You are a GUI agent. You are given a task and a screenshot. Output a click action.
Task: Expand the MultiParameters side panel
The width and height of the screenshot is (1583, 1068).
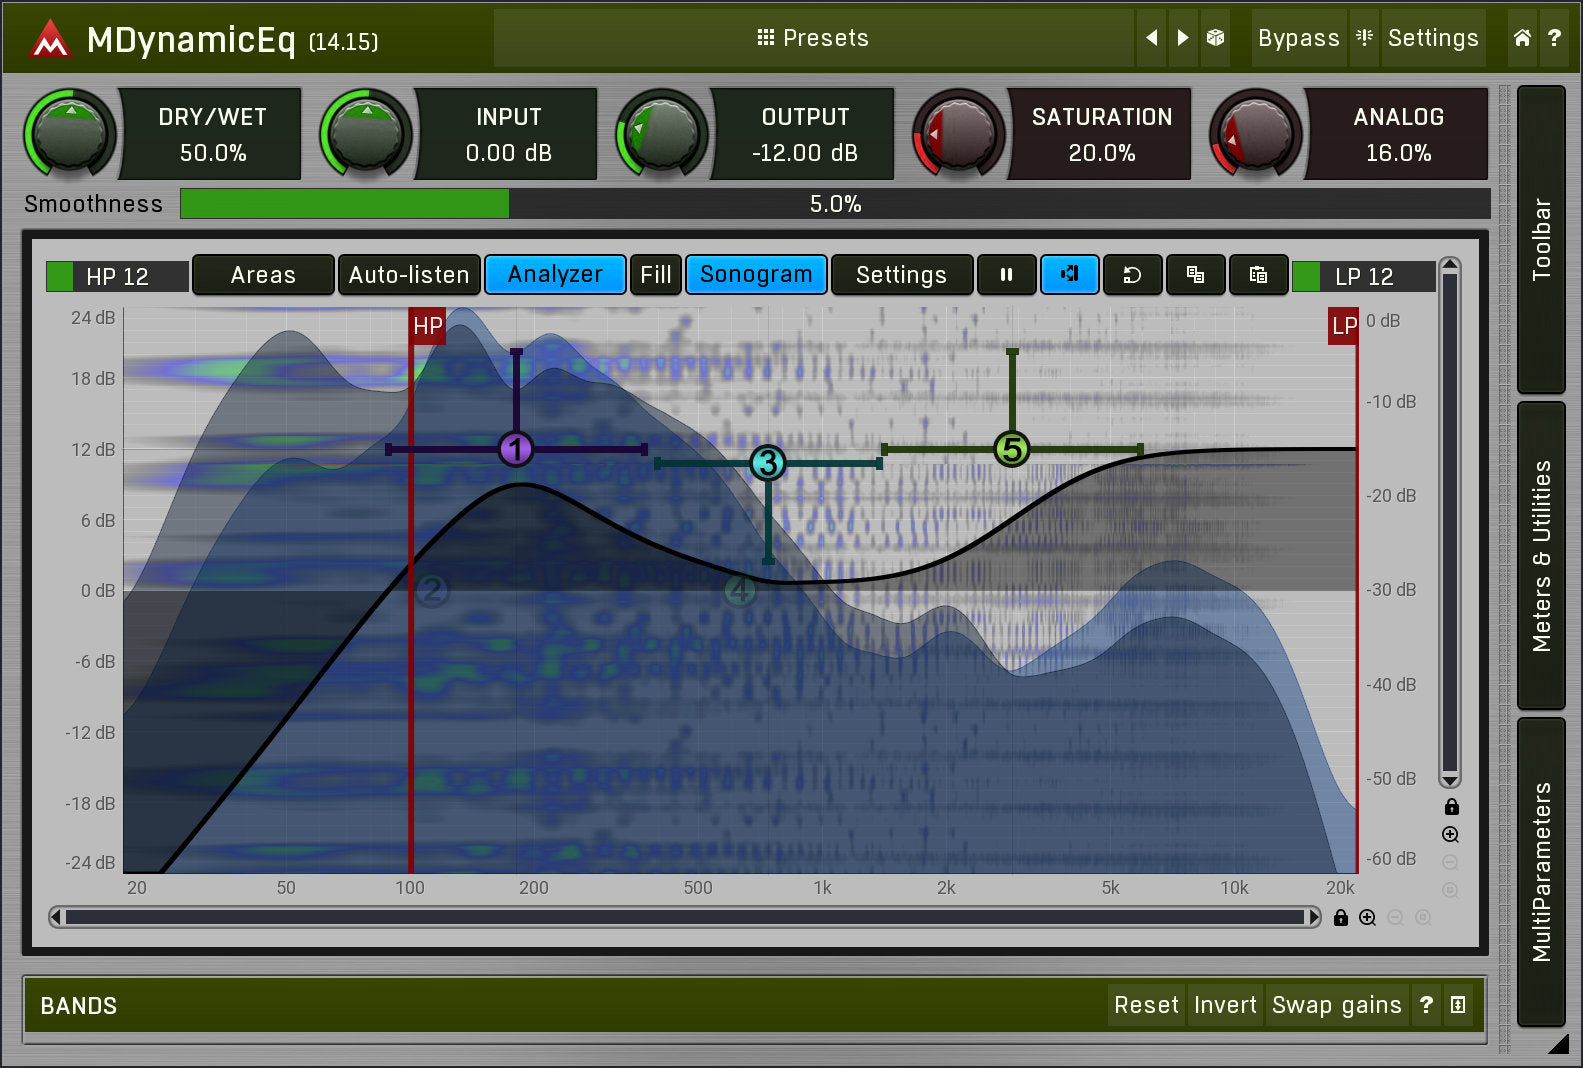tap(1541, 871)
